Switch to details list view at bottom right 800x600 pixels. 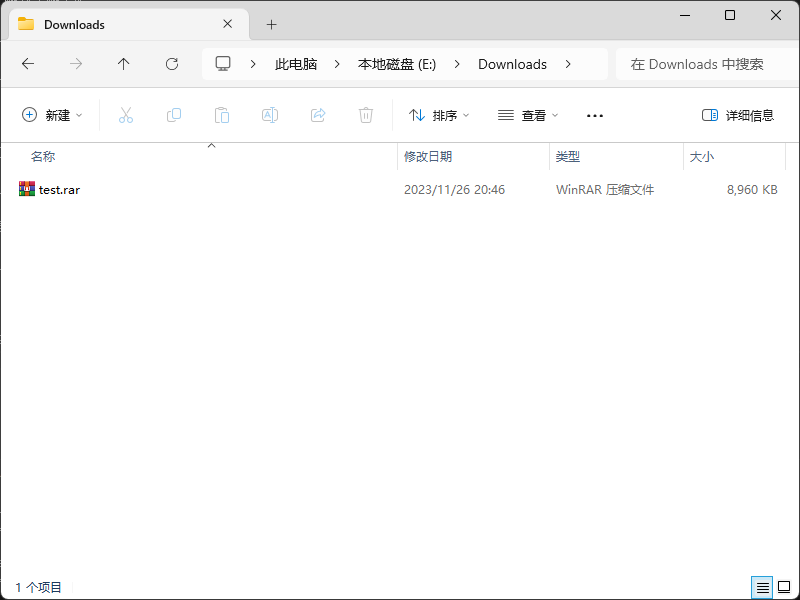[x=762, y=587]
